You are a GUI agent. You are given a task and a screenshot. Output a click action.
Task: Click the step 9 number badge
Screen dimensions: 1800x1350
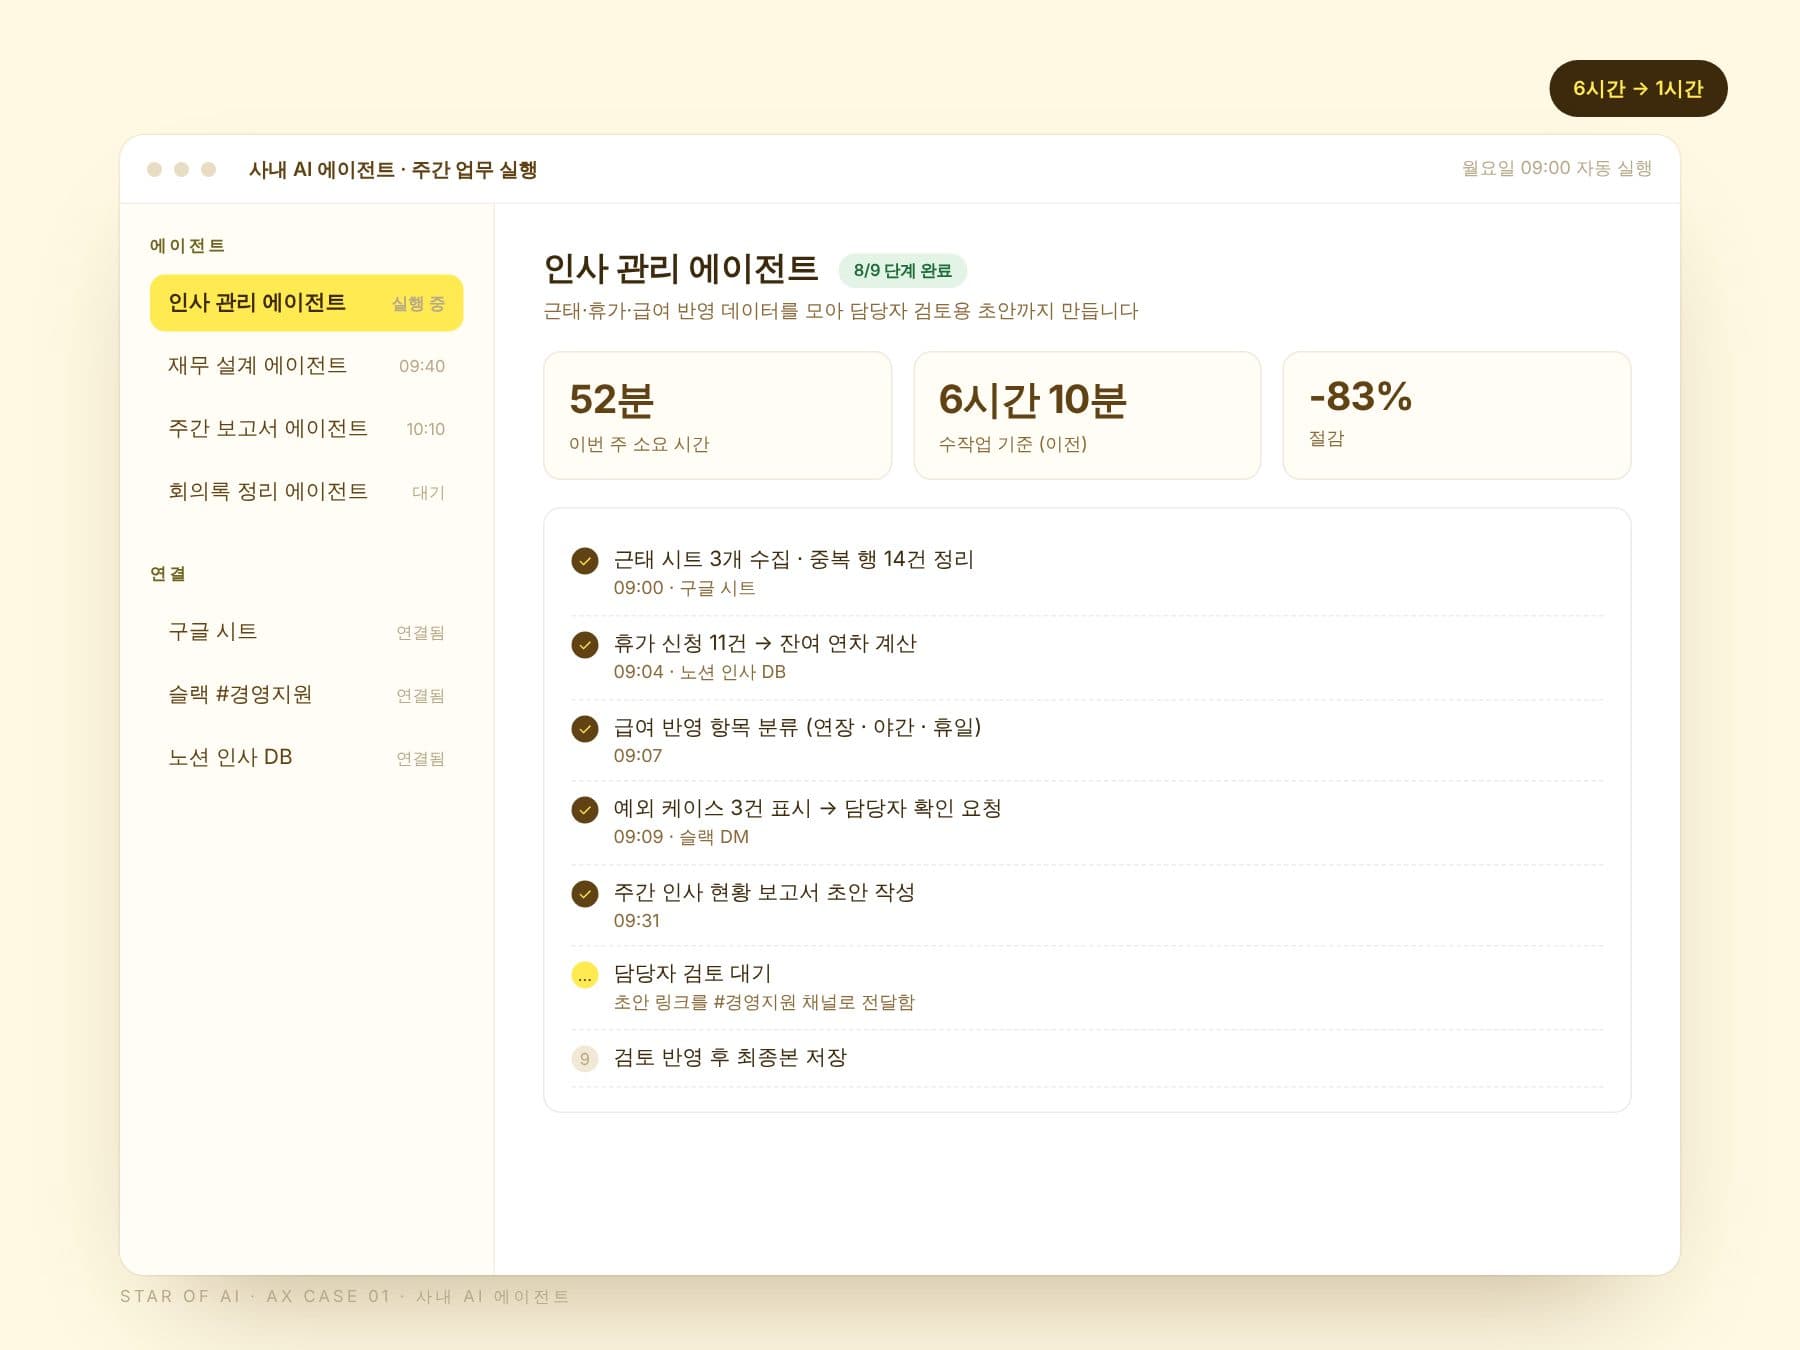coord(585,1059)
